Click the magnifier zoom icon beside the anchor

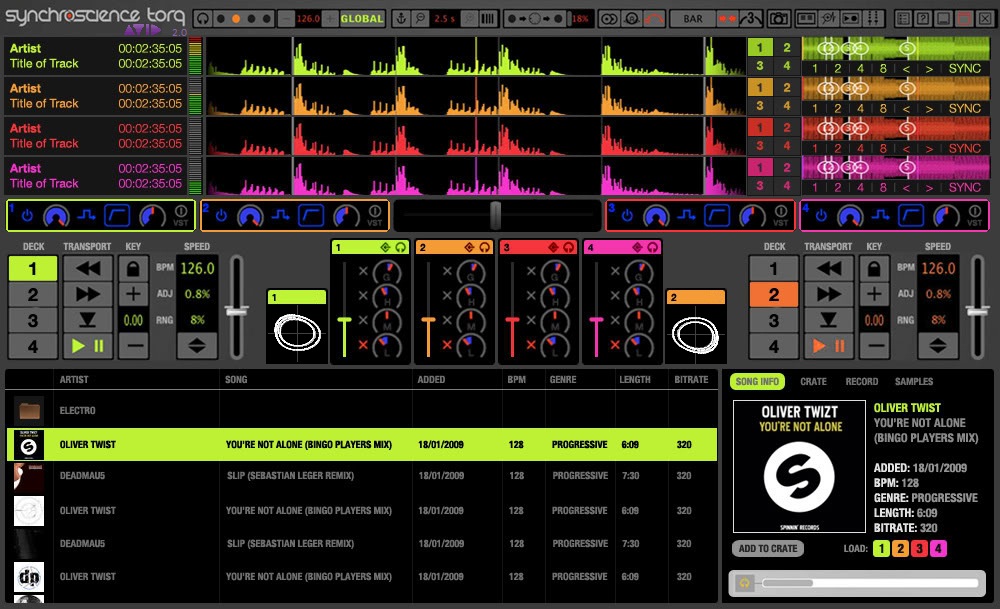pos(420,18)
